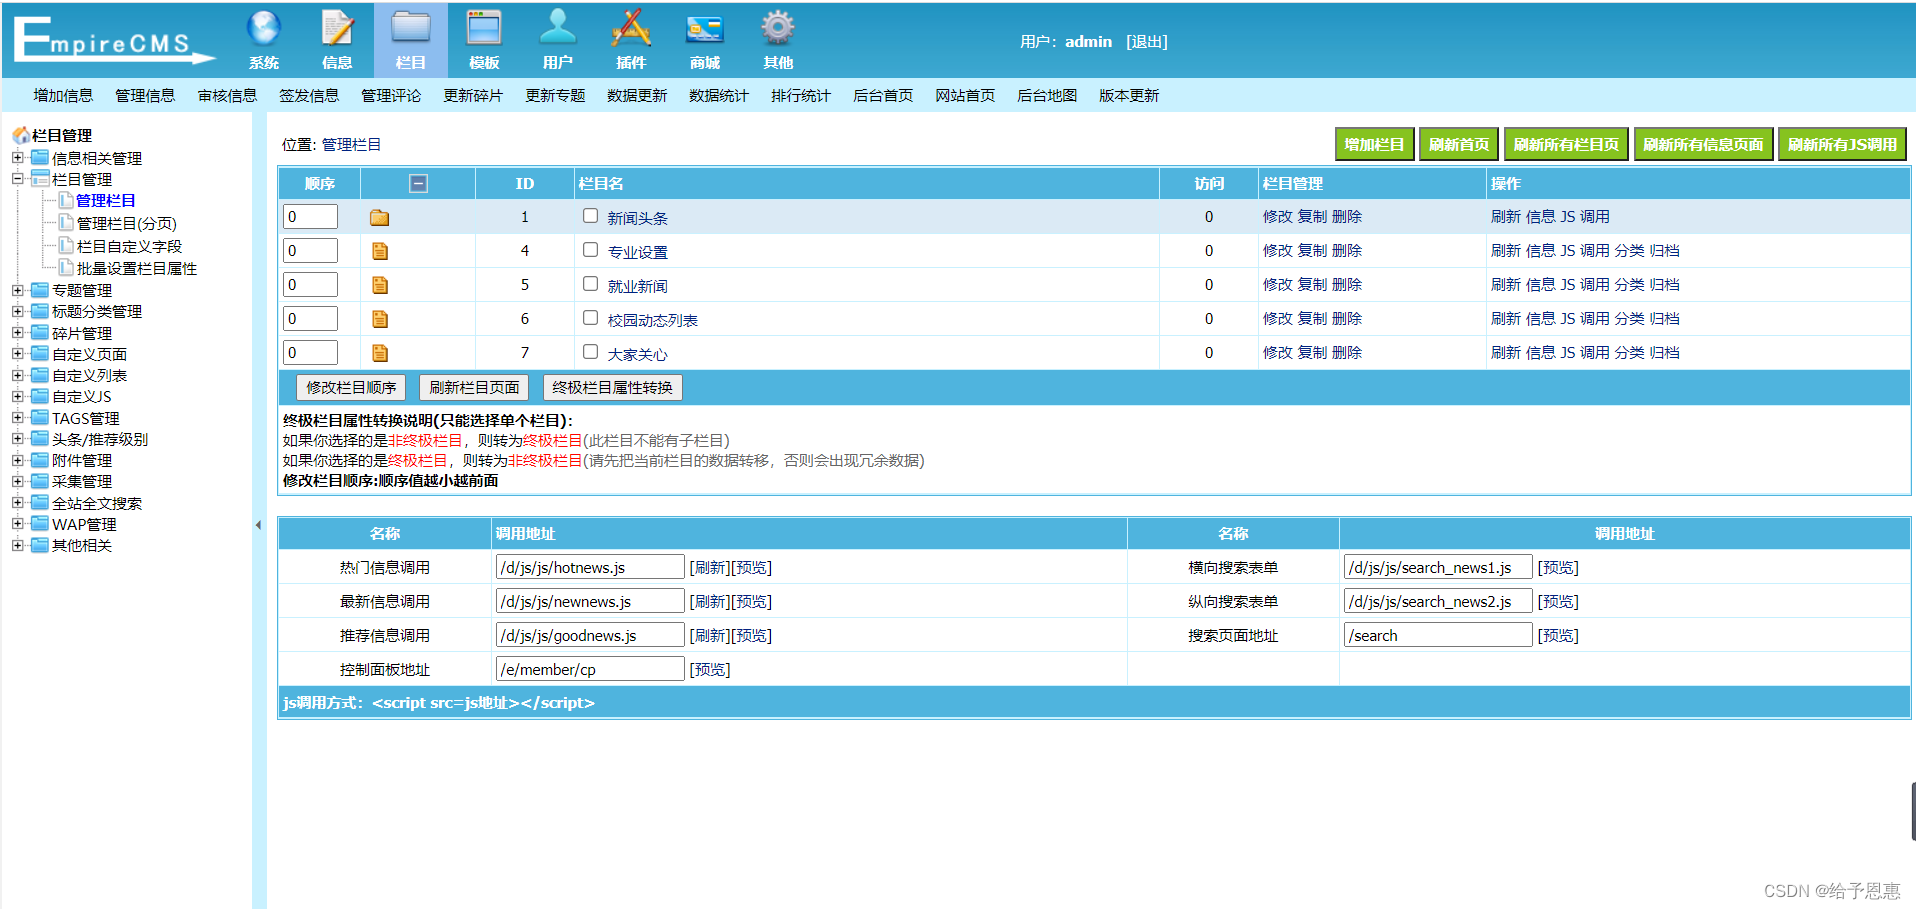Open the 插件 (Plugin) tools icon
This screenshot has height=909, width=1916.
[x=631, y=28]
